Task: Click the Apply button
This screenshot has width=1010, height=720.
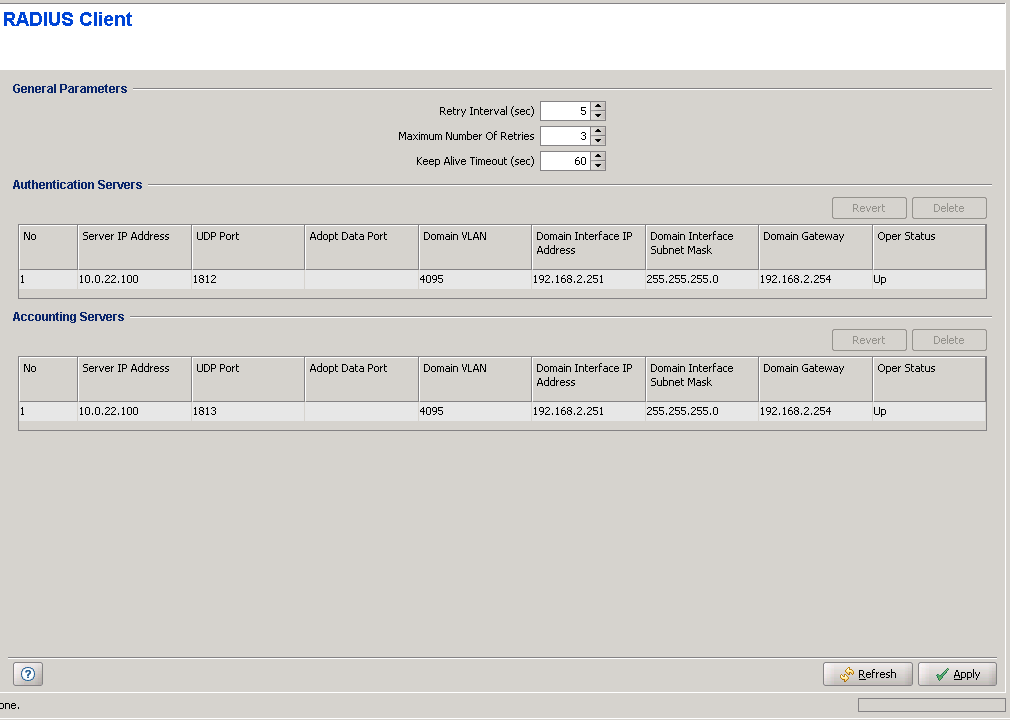Action: point(956,674)
